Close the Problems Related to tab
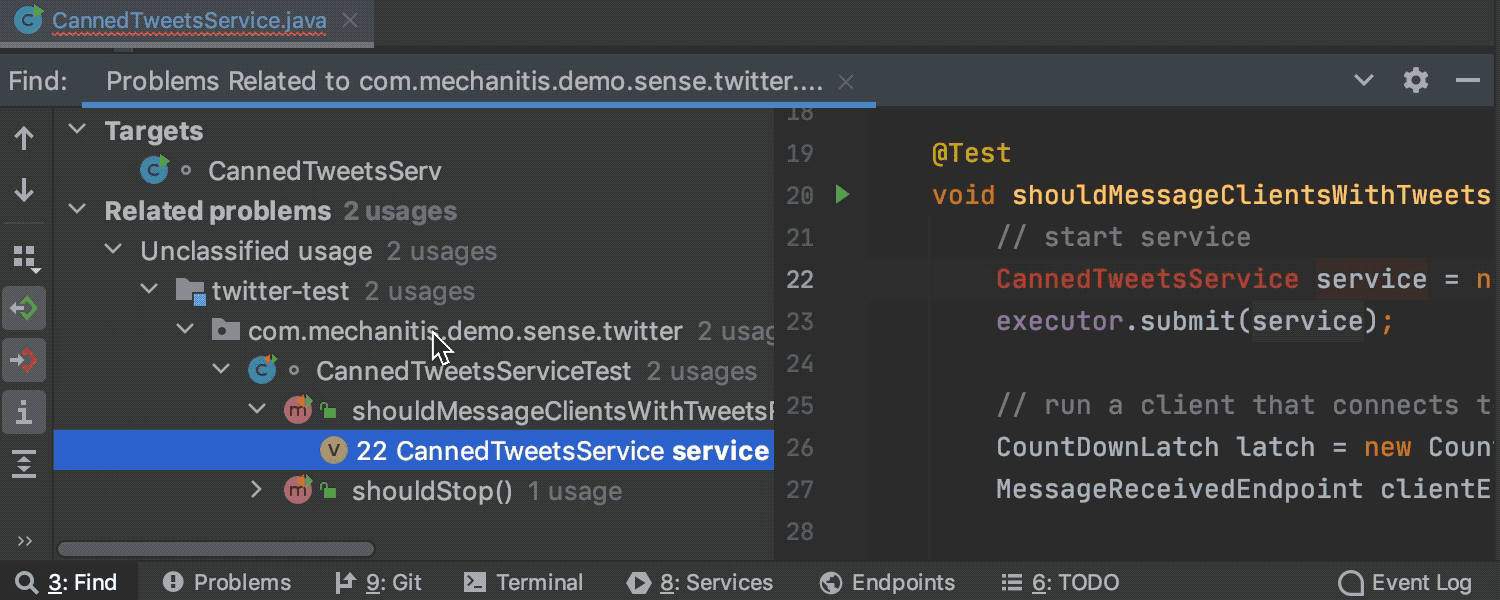This screenshot has width=1500, height=600. point(846,82)
